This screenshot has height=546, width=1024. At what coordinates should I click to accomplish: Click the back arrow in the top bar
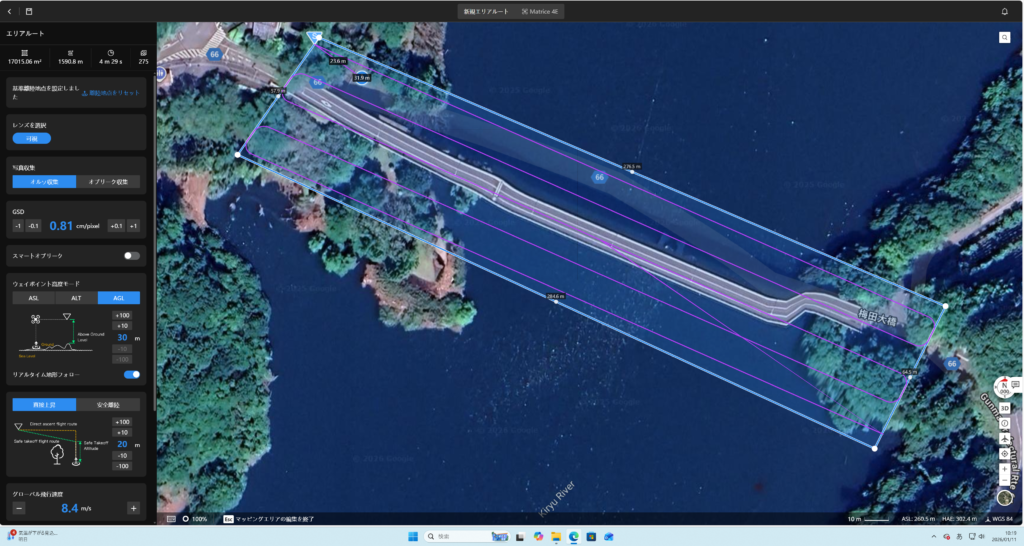[x=9, y=11]
